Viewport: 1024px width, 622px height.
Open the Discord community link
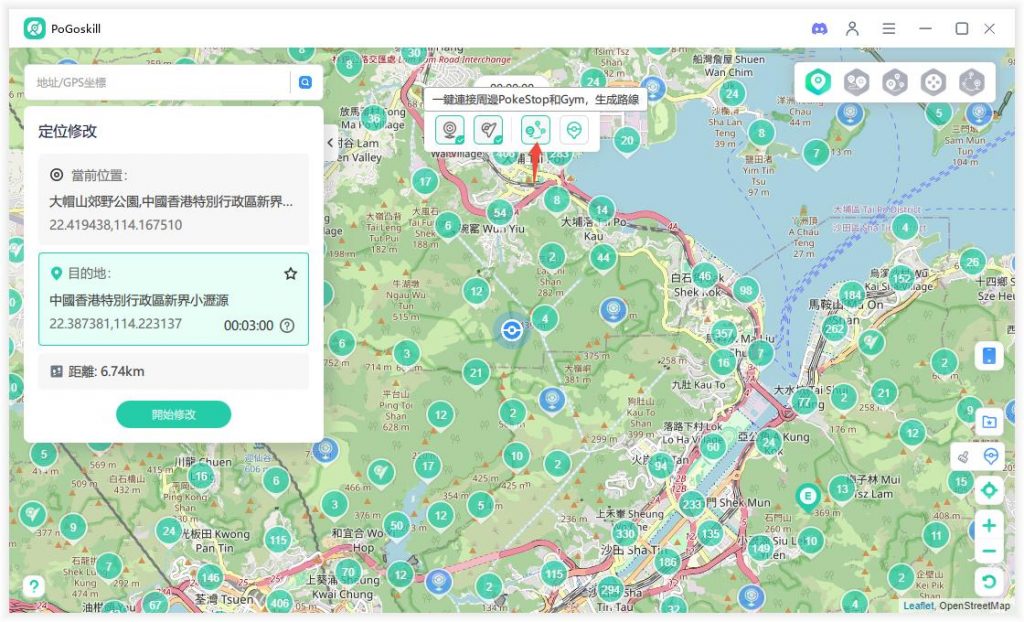(x=819, y=29)
